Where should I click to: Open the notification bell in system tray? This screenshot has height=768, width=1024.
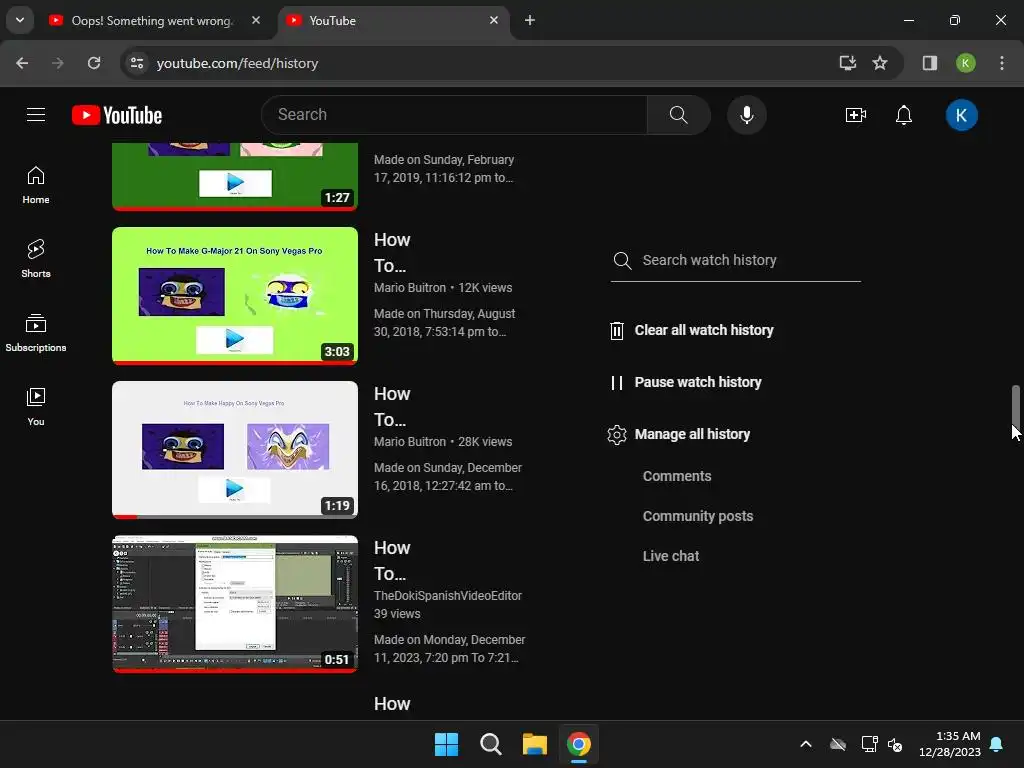(997, 744)
